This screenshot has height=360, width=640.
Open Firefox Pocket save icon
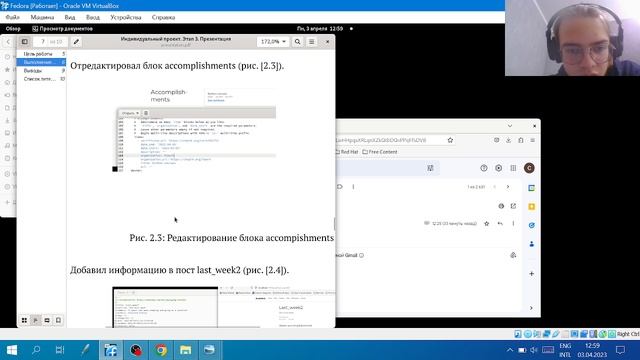496,140
